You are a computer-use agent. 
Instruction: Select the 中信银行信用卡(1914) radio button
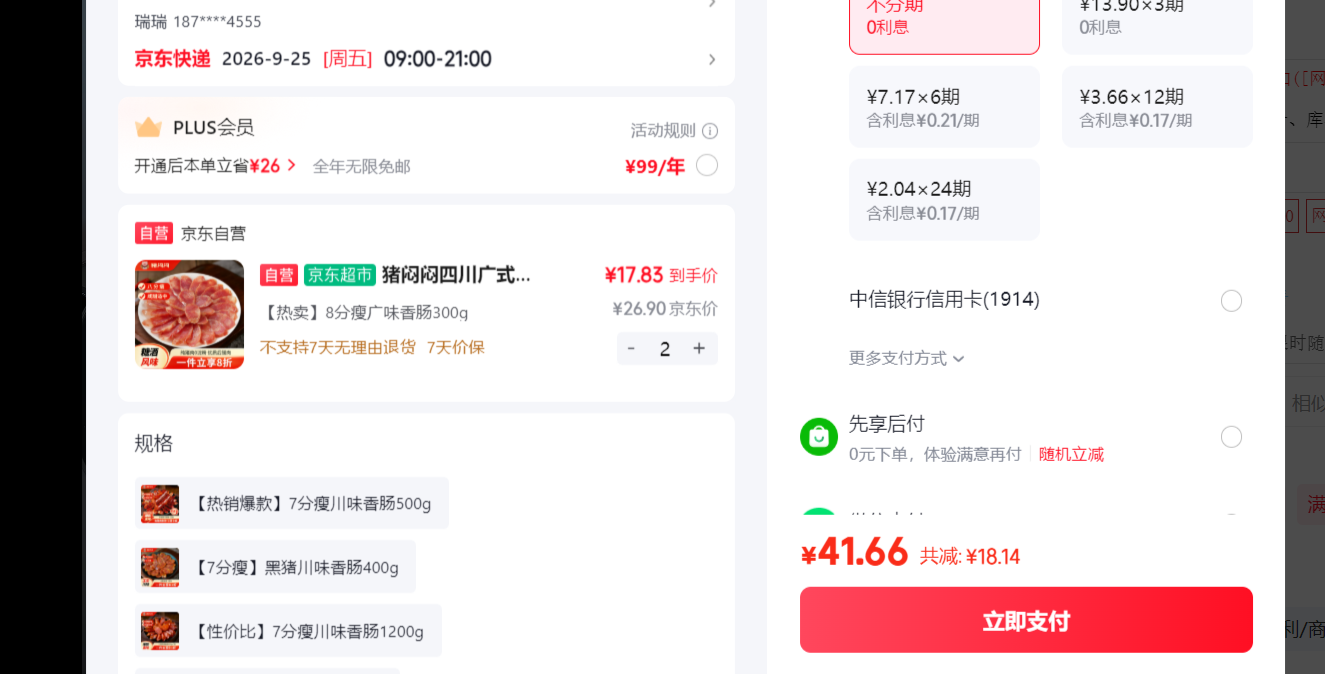(1231, 301)
